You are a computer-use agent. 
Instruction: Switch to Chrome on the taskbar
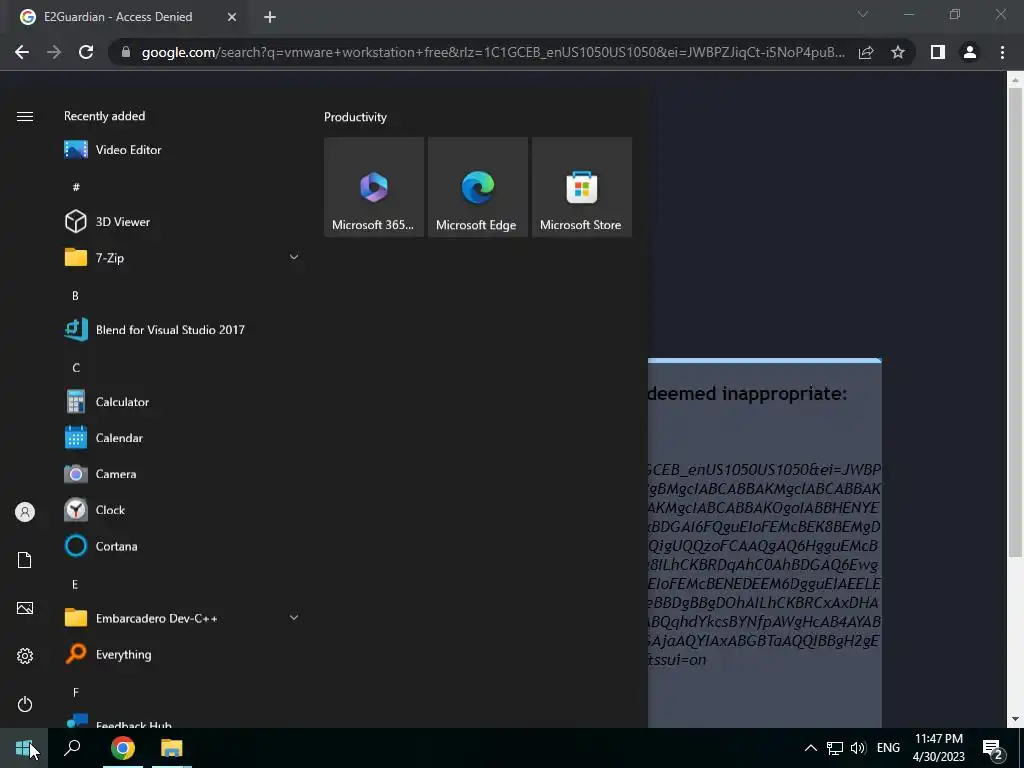(123, 748)
